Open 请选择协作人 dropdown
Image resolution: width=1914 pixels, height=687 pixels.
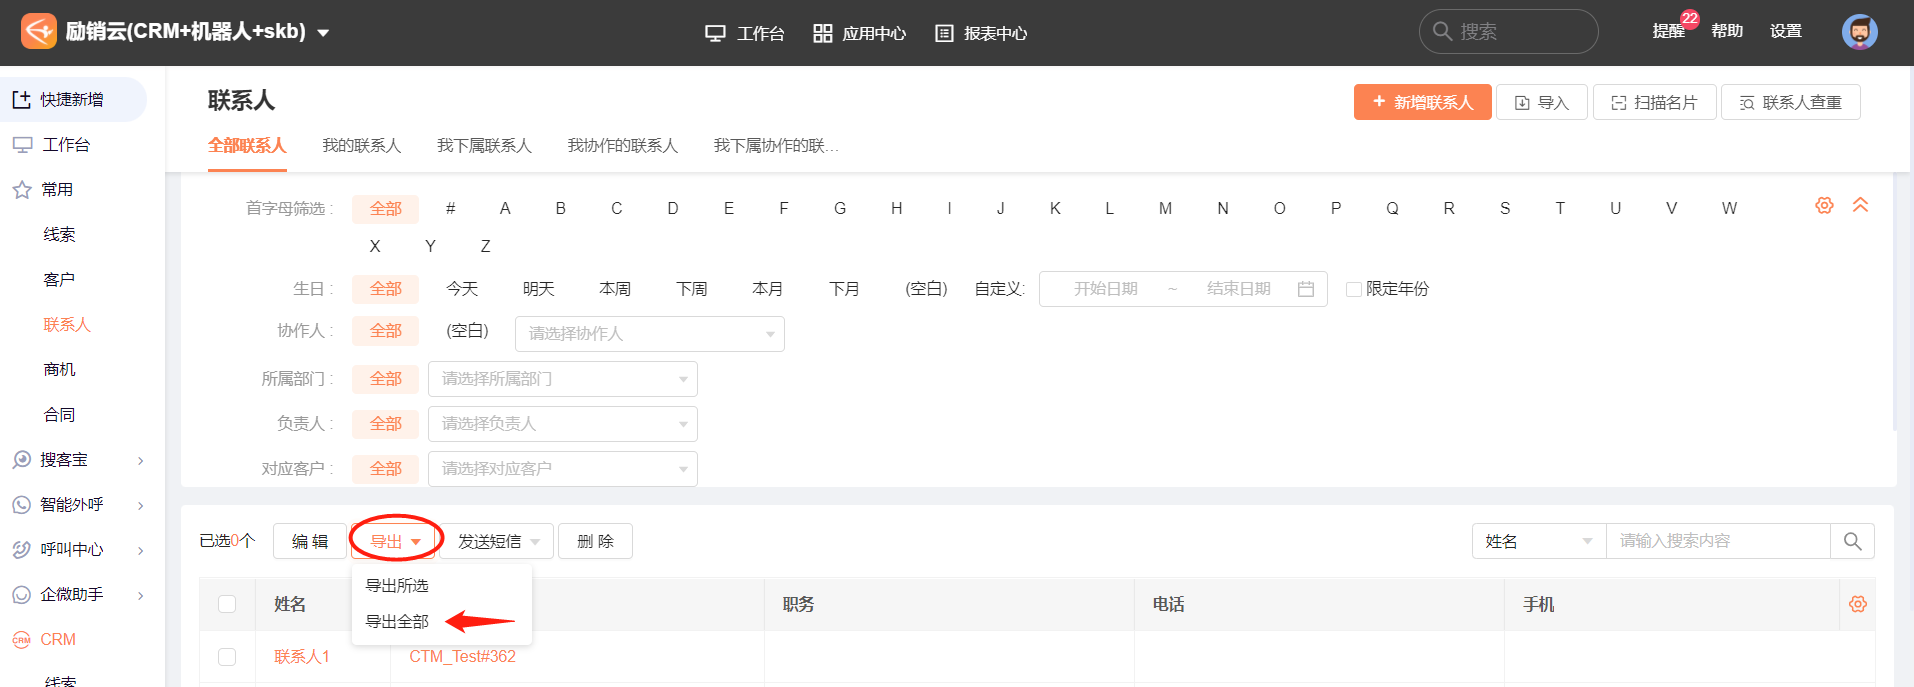(650, 334)
